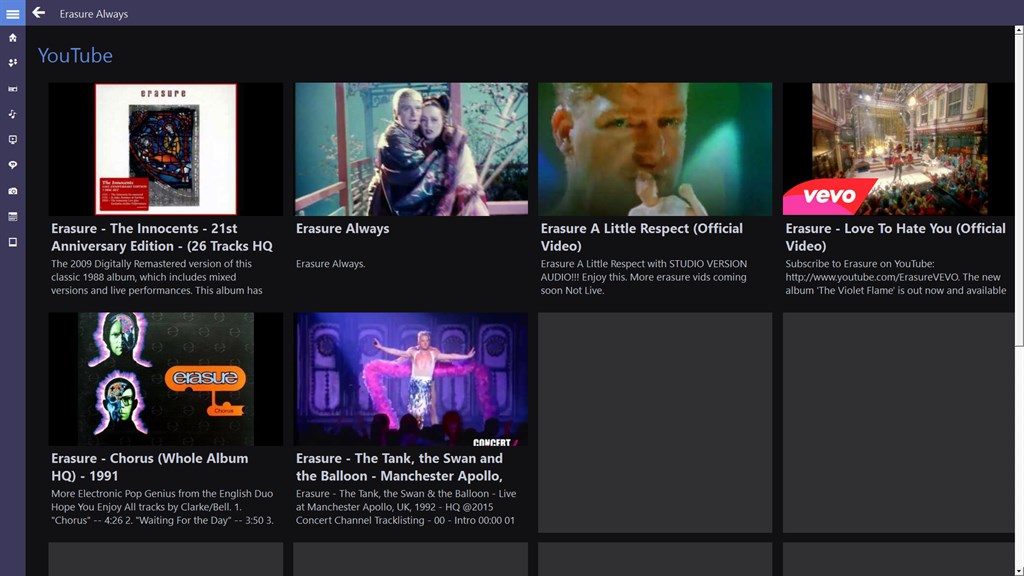Open The Innocents album cover thumbnail

[166, 149]
